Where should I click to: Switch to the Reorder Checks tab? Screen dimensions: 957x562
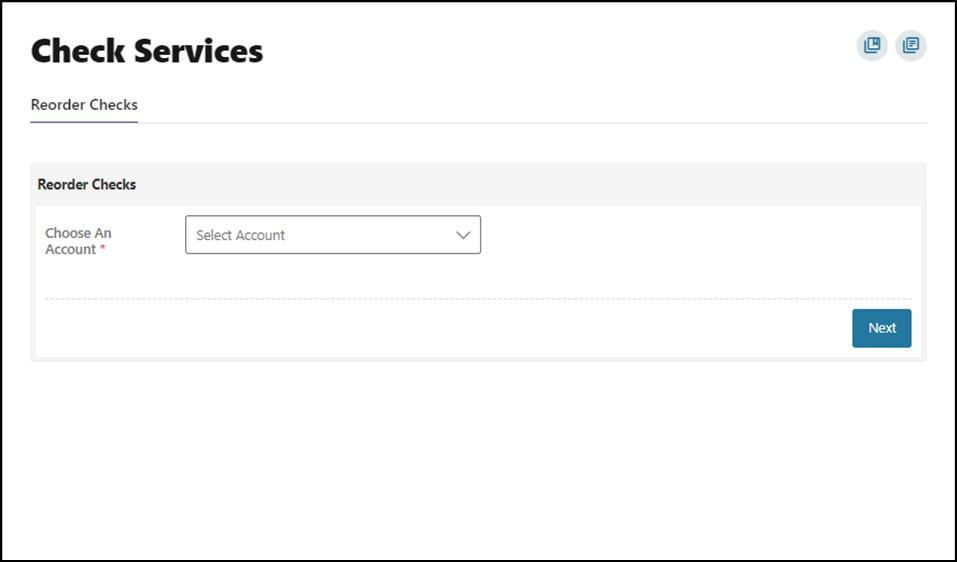(x=84, y=105)
